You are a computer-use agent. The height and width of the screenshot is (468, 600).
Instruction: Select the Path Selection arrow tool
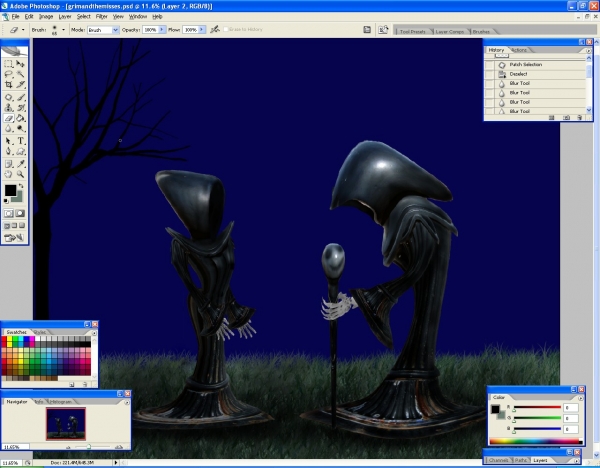[x=8, y=141]
